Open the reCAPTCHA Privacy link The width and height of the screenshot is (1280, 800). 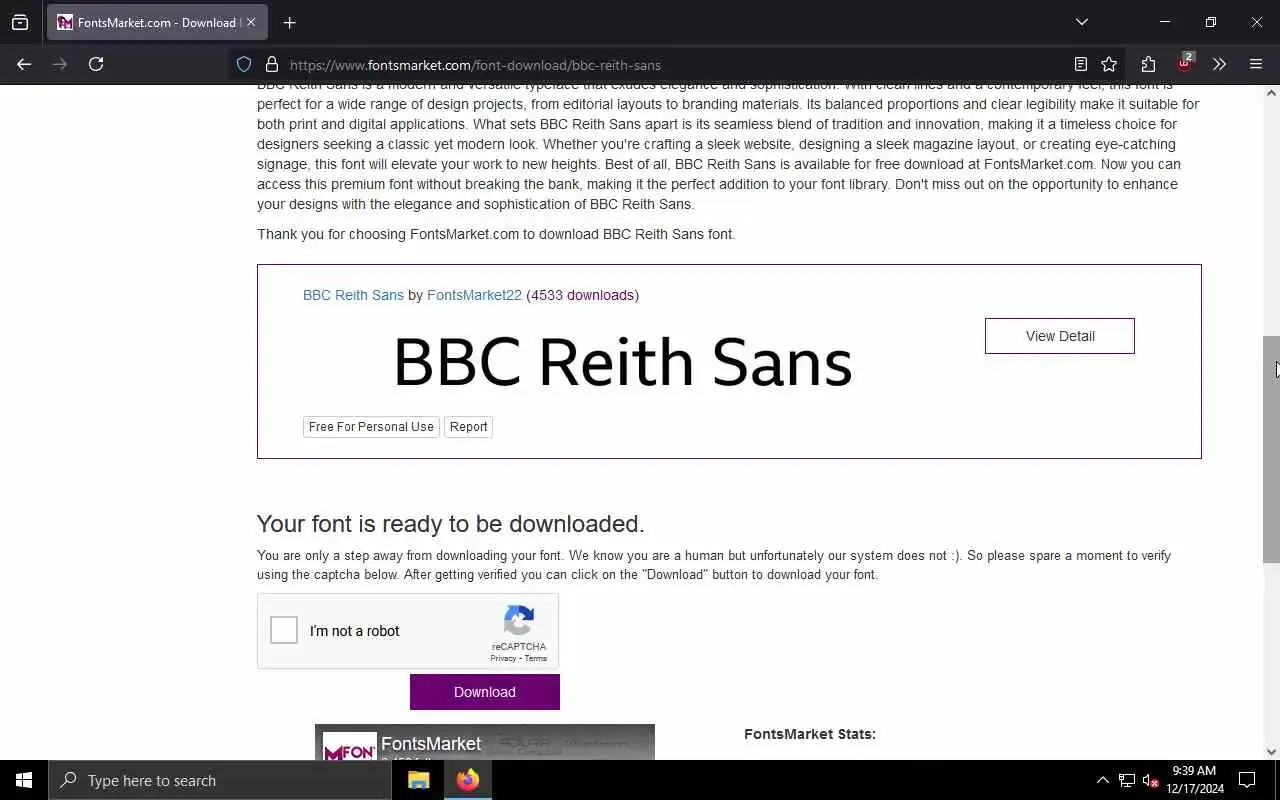[x=503, y=658]
